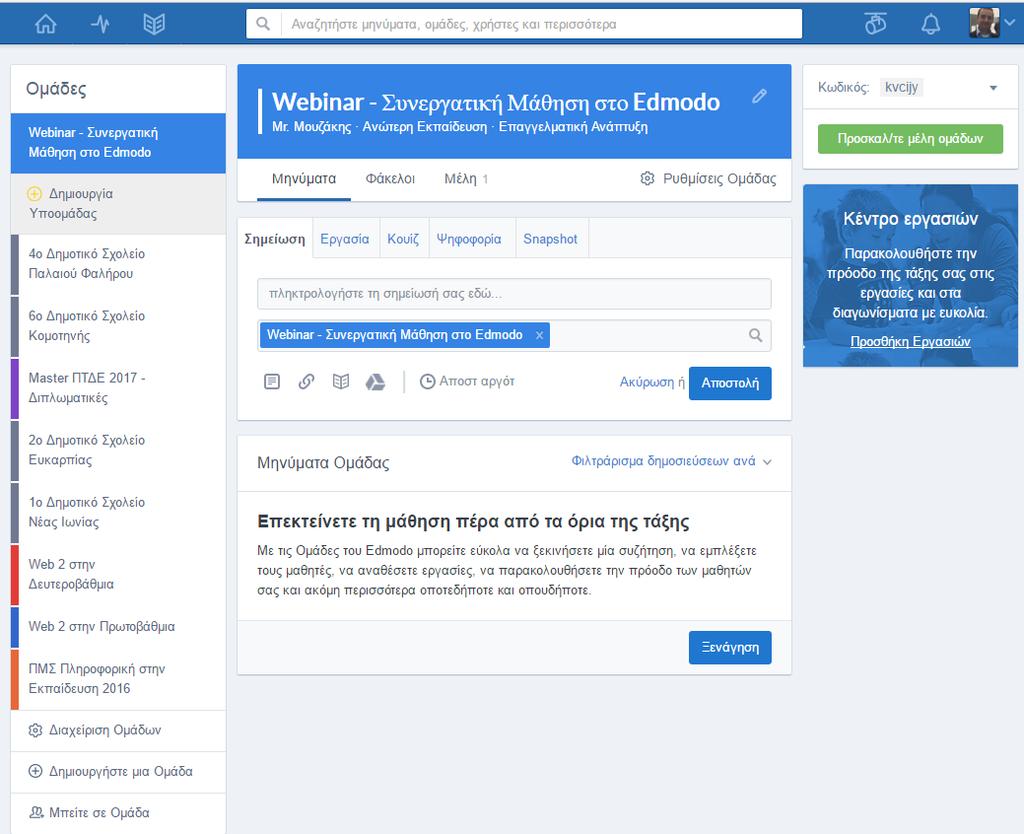Attach a file using the document icon
1024x834 pixels.
[x=272, y=381]
